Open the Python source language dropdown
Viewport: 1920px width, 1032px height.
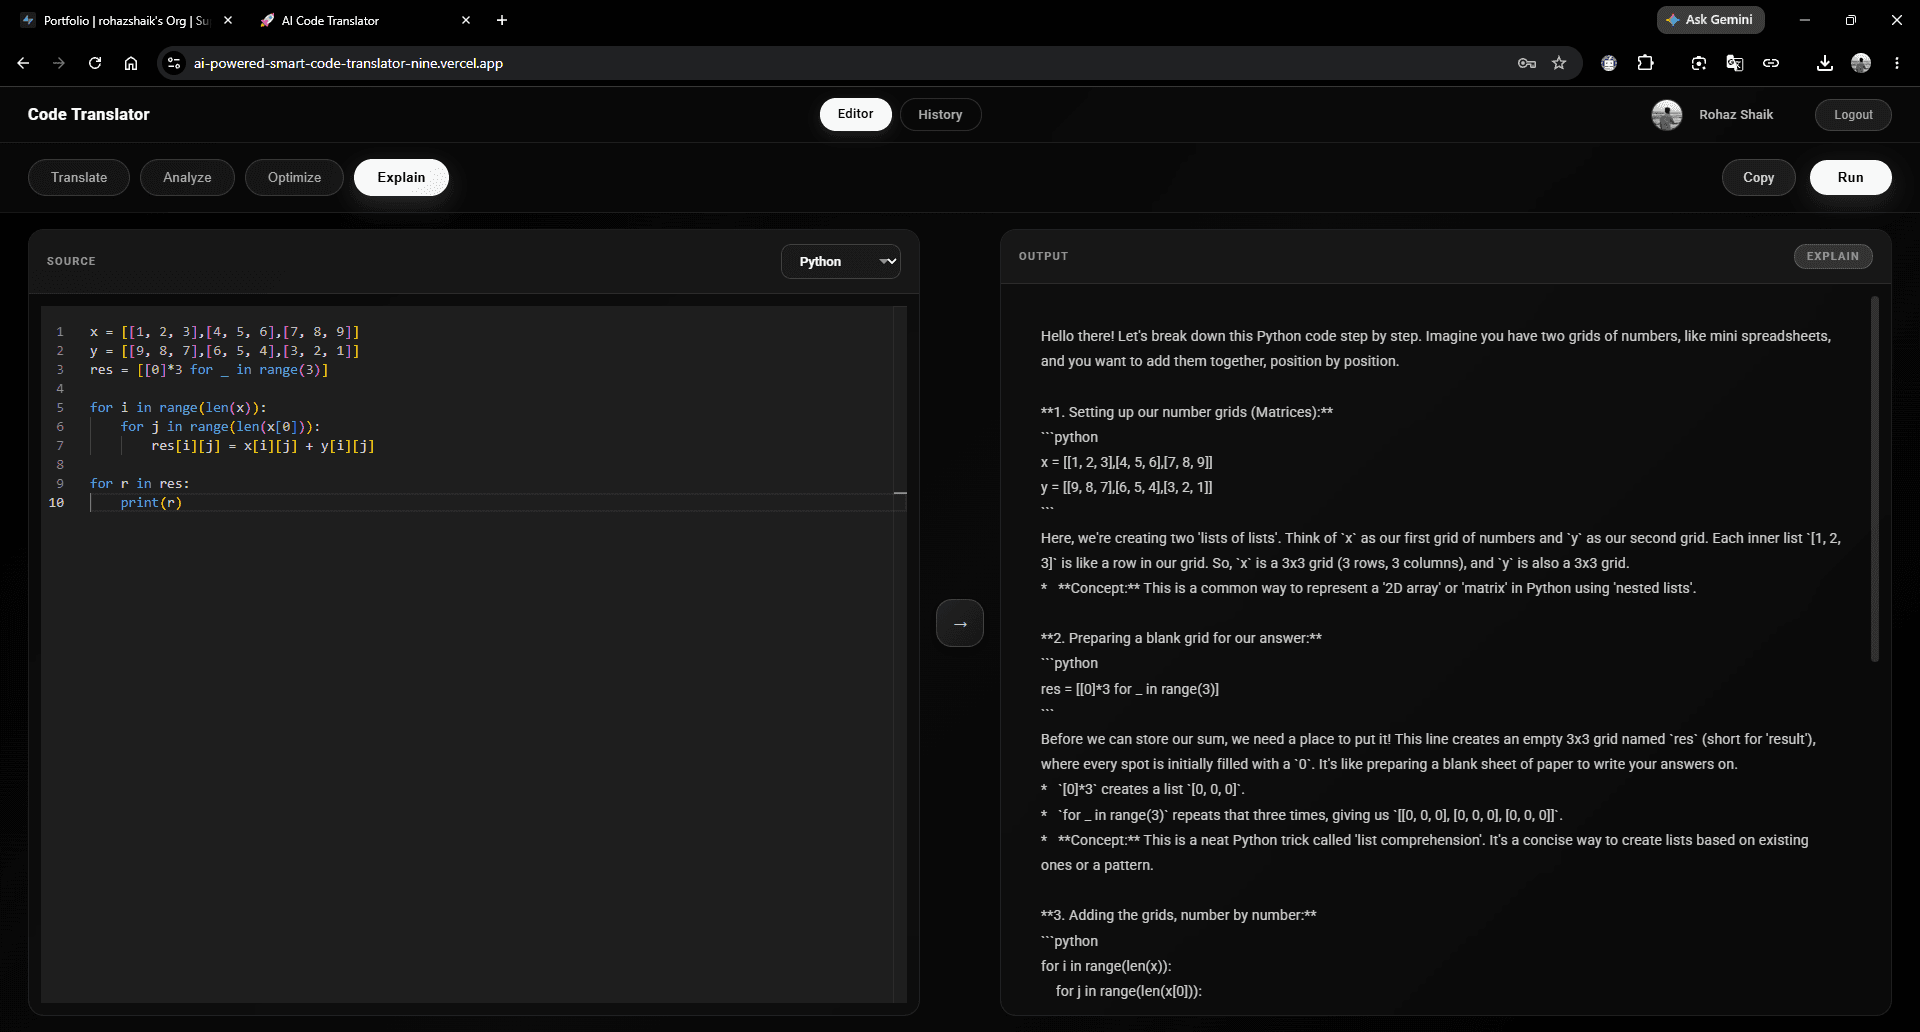tap(840, 261)
